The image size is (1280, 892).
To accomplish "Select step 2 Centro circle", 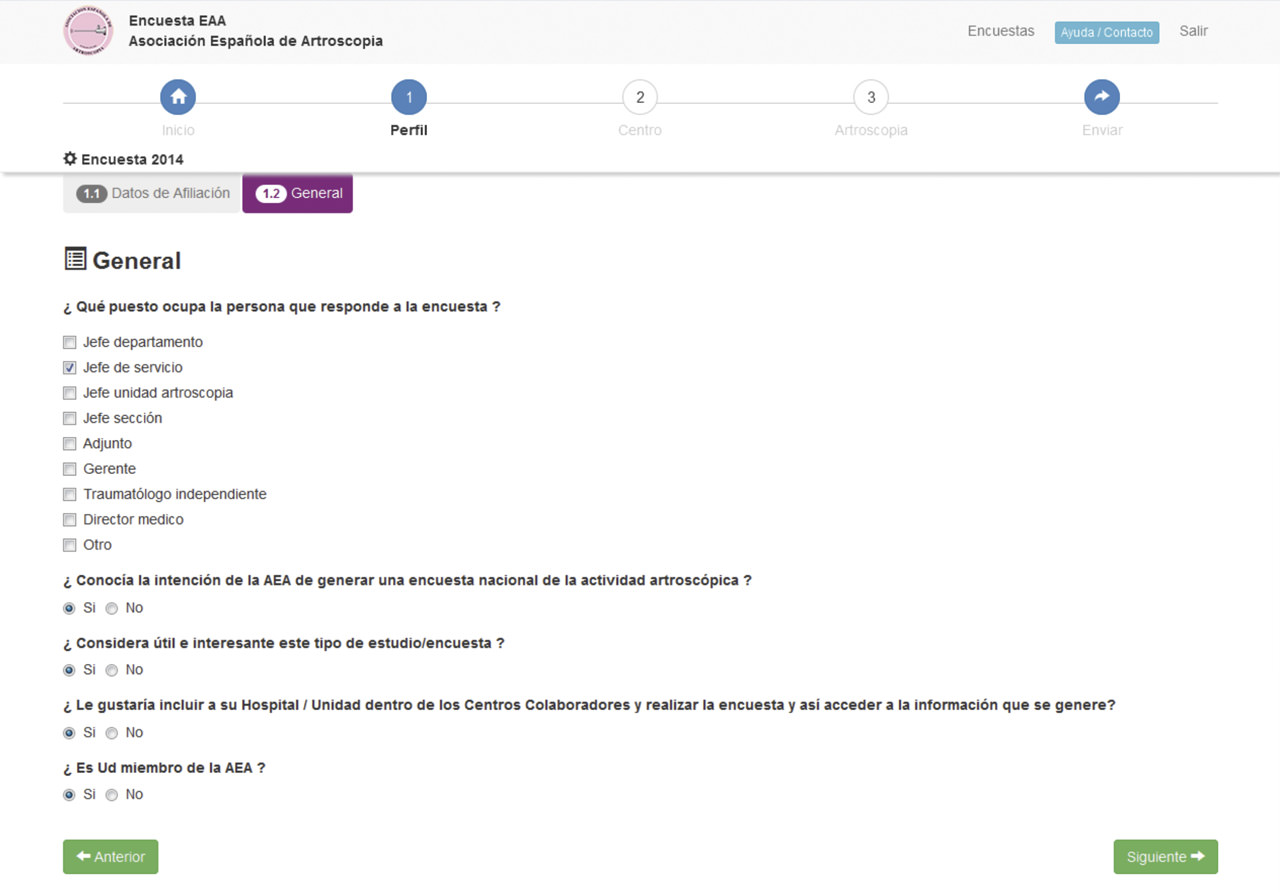I will [x=640, y=97].
